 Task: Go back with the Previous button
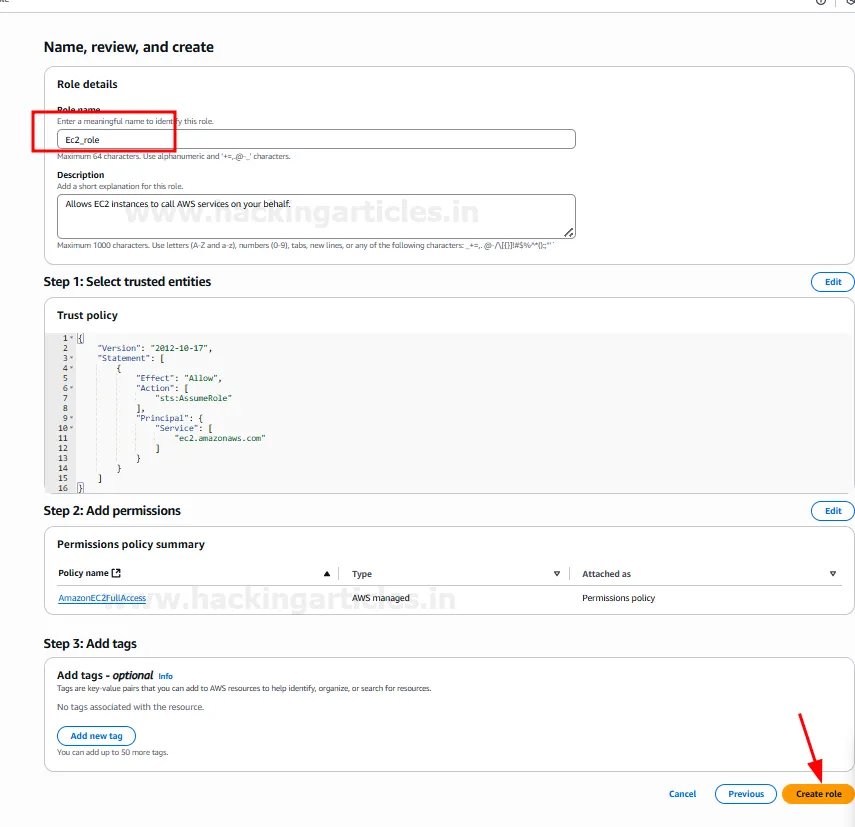(746, 794)
